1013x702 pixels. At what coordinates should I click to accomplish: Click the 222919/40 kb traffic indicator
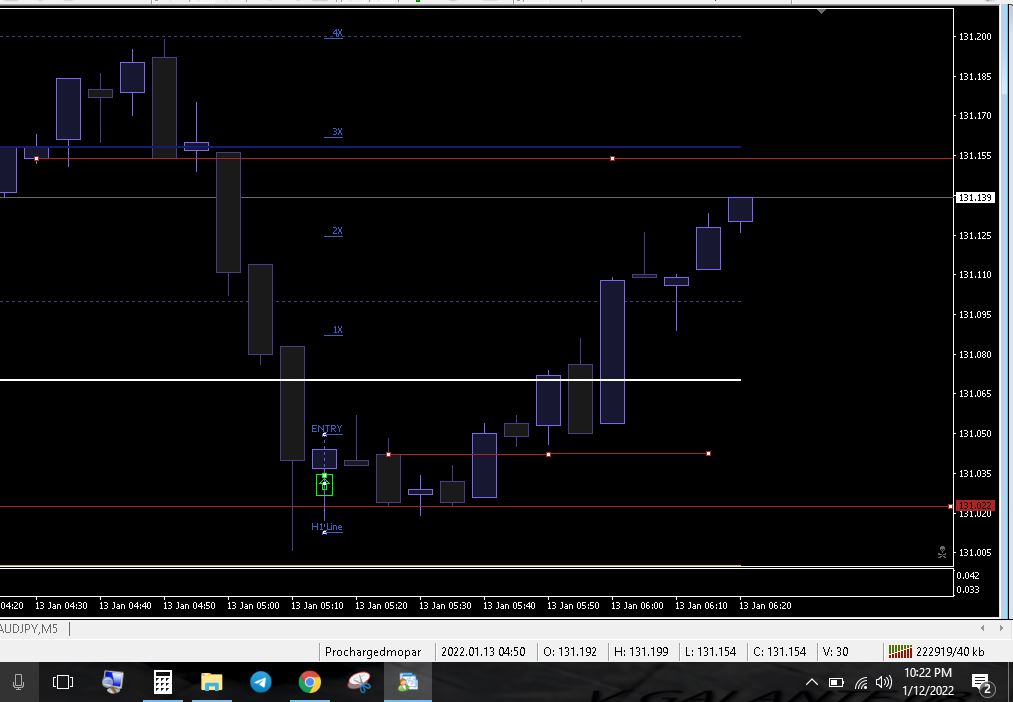pos(950,652)
